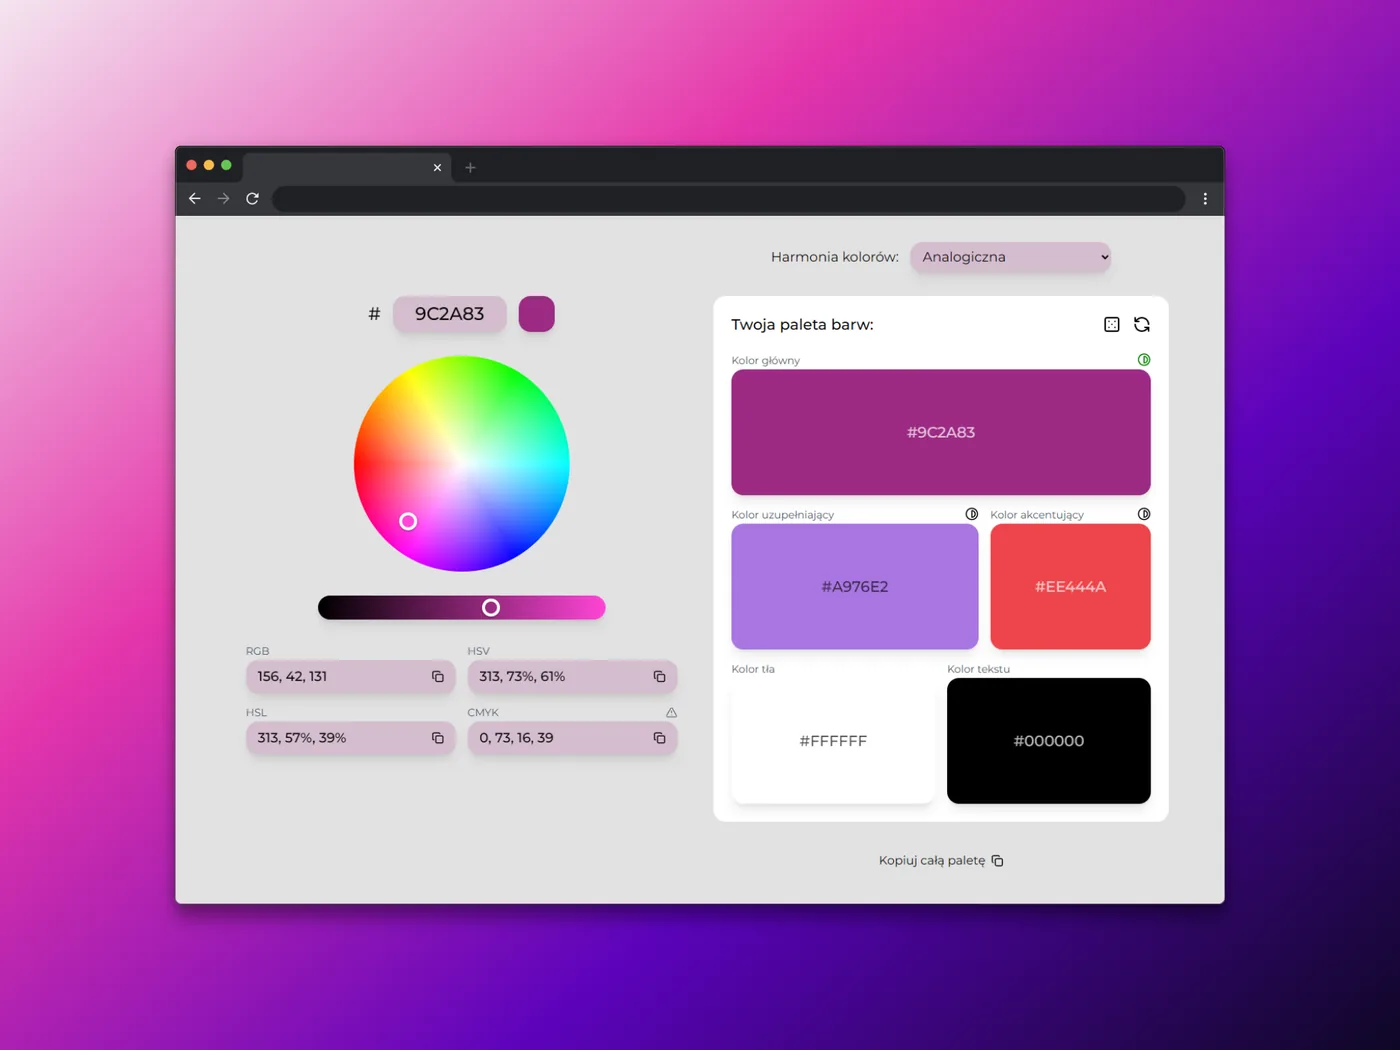Copy the RGB value 156, 42, 131
Image resolution: width=1400 pixels, height=1050 pixels.
click(x=438, y=677)
